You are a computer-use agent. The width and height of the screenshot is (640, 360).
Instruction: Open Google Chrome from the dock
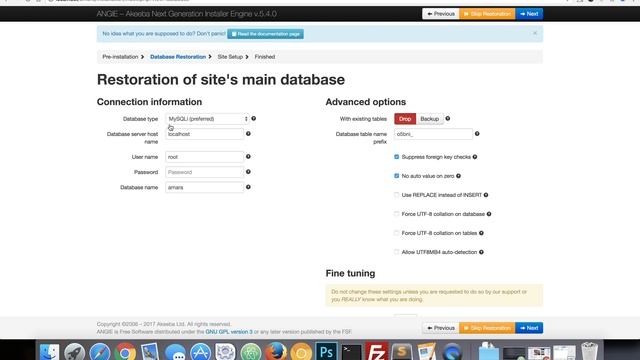tap(125, 351)
